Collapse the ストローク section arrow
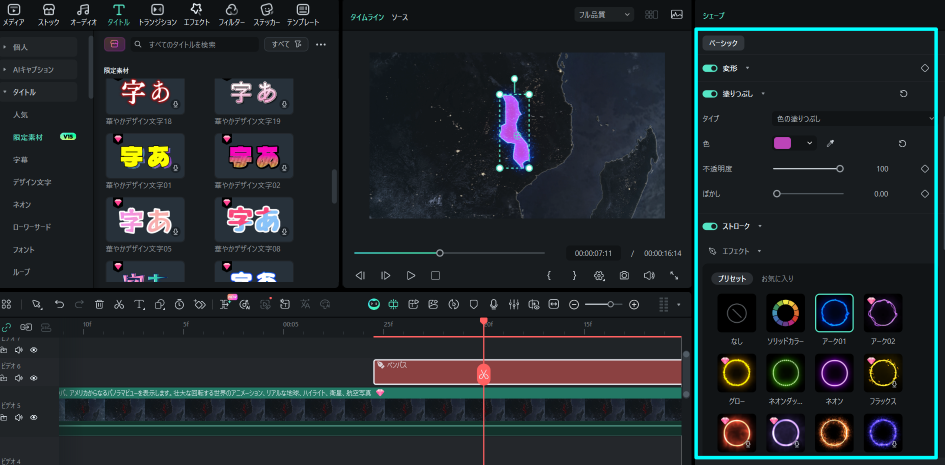Screen dimensions: 945x465 pyautogui.click(x=760, y=226)
